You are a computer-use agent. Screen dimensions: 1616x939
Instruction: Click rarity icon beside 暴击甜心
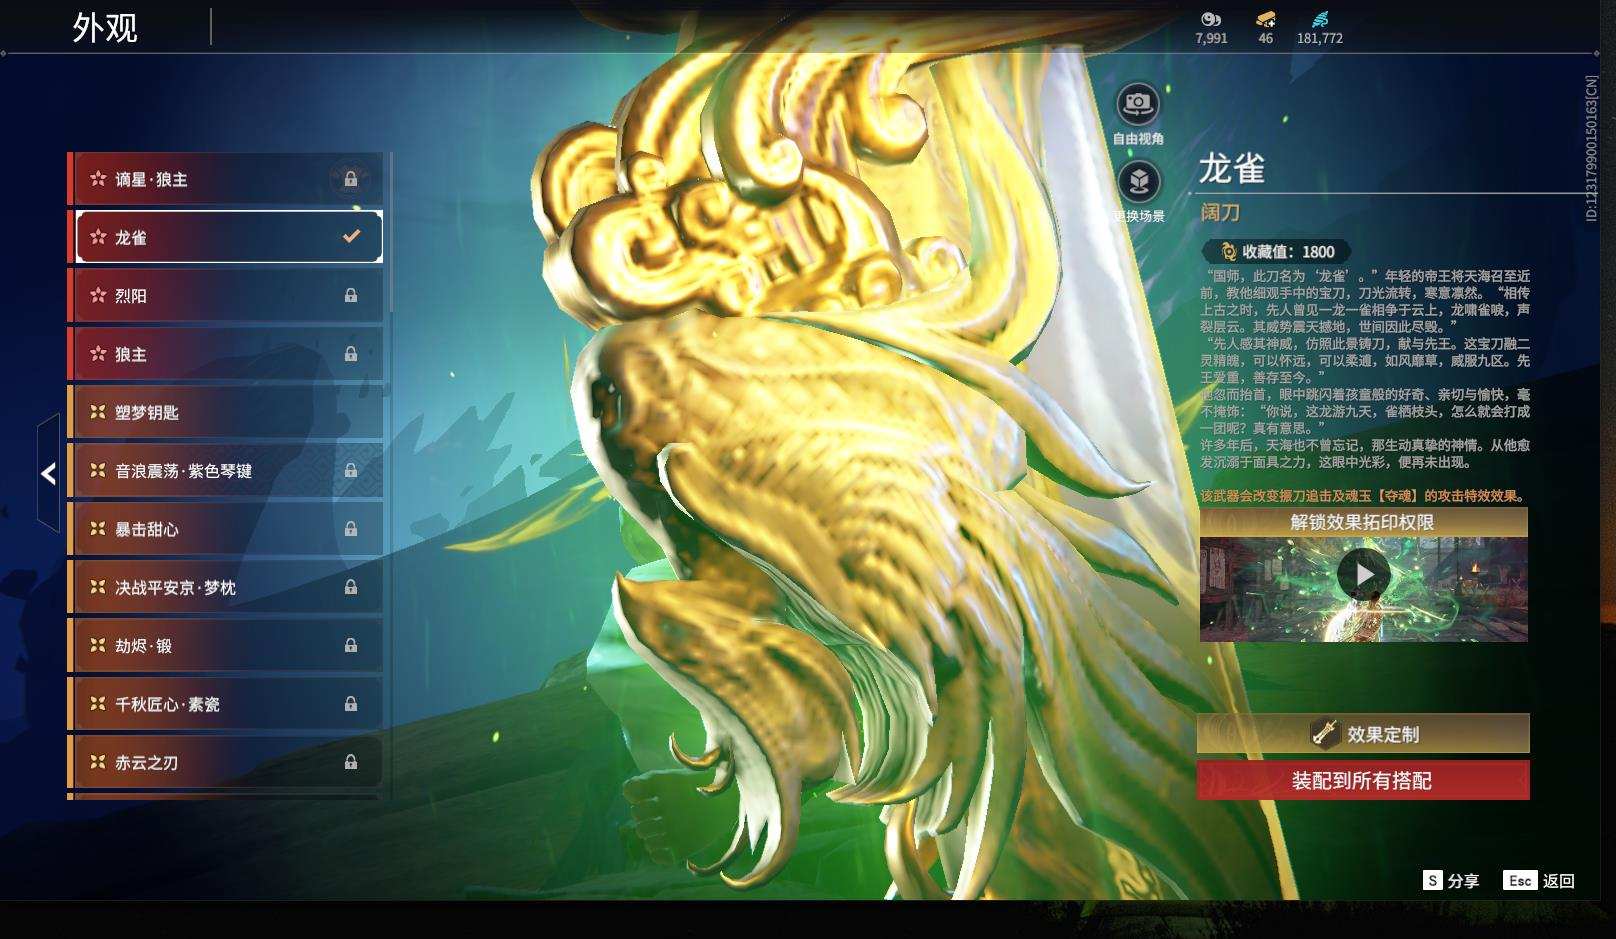[98, 529]
